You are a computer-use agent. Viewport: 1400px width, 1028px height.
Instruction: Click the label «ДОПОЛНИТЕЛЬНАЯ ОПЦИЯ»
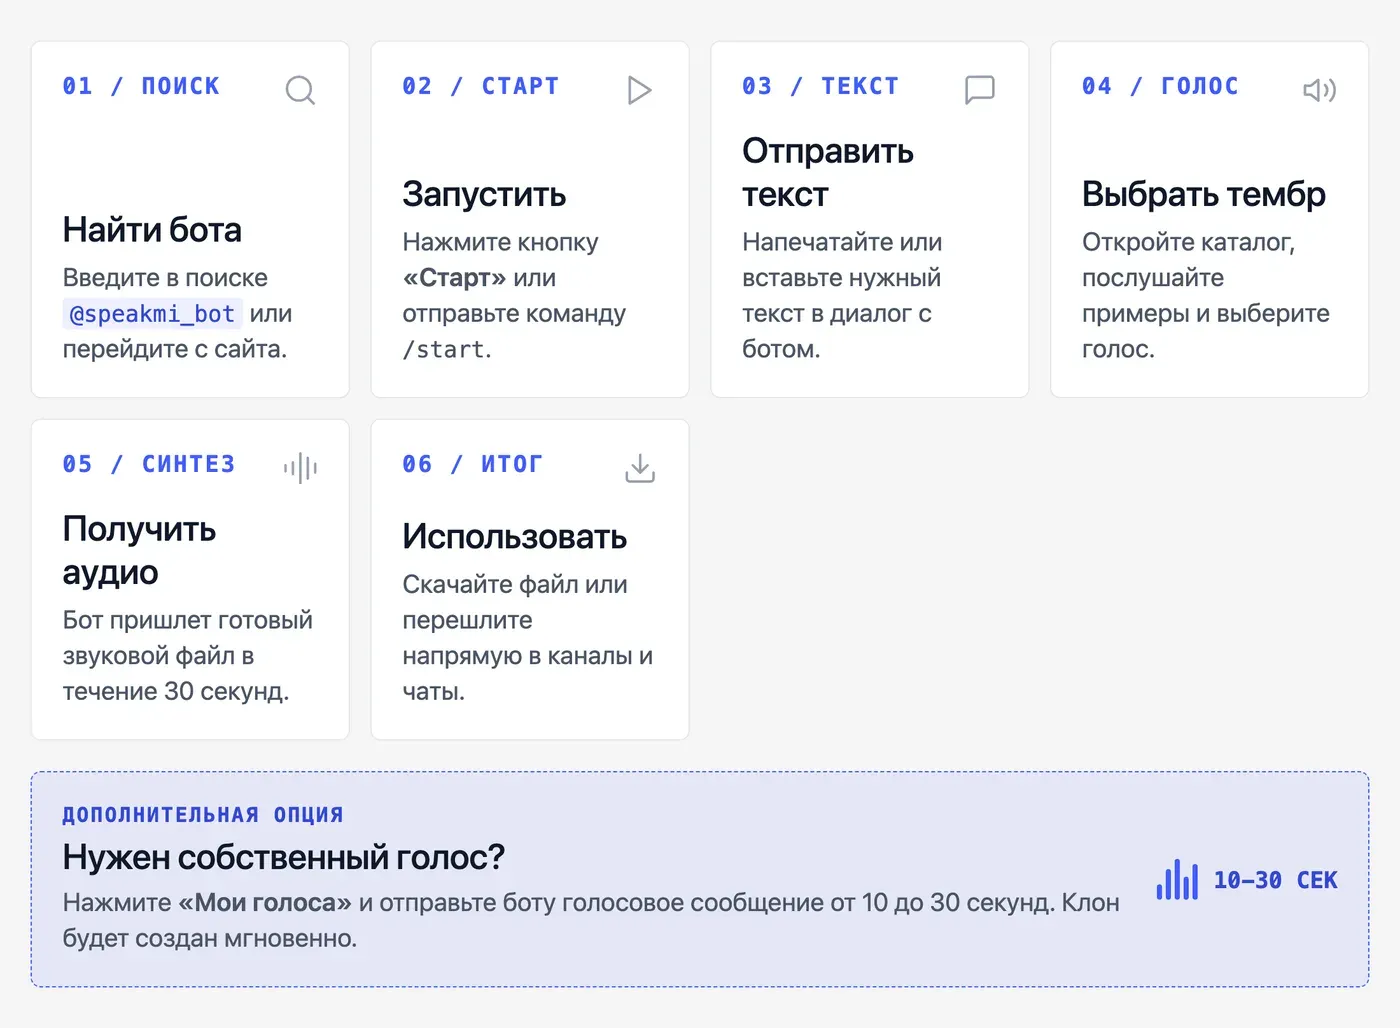pos(203,815)
